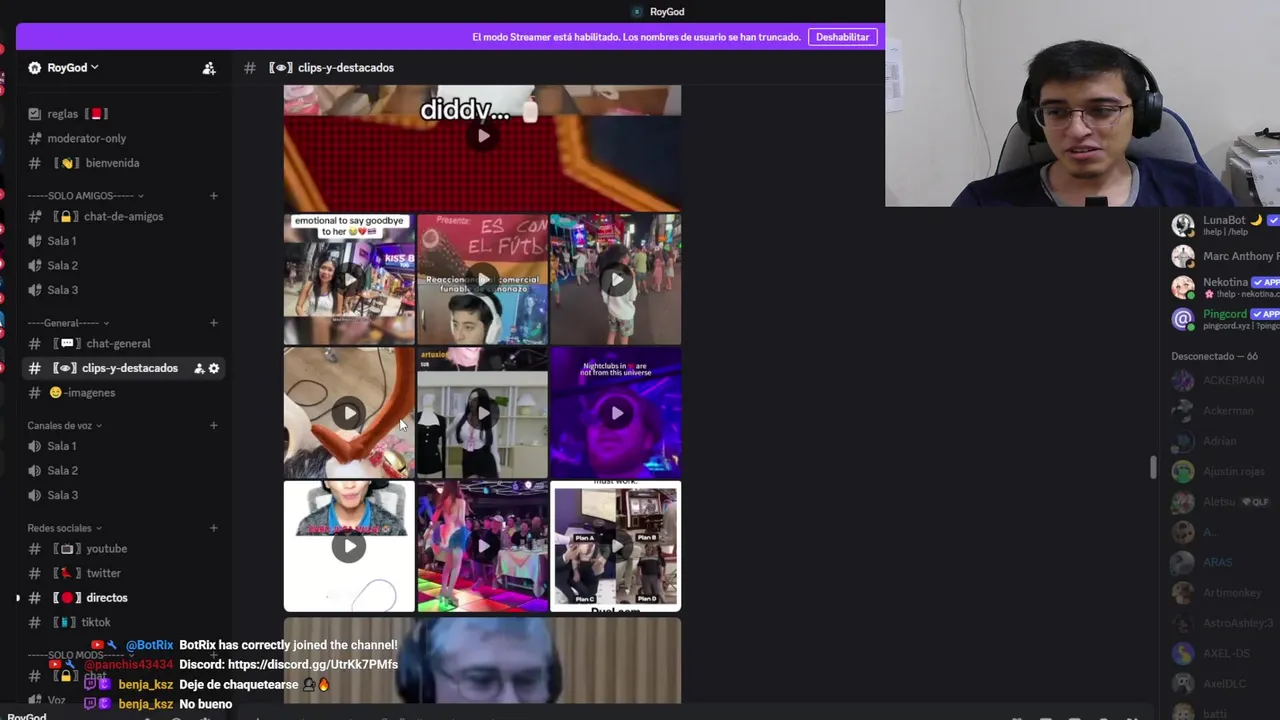1280x720 pixels.
Task: Collapse the Redes sociales category
Action: [65, 528]
